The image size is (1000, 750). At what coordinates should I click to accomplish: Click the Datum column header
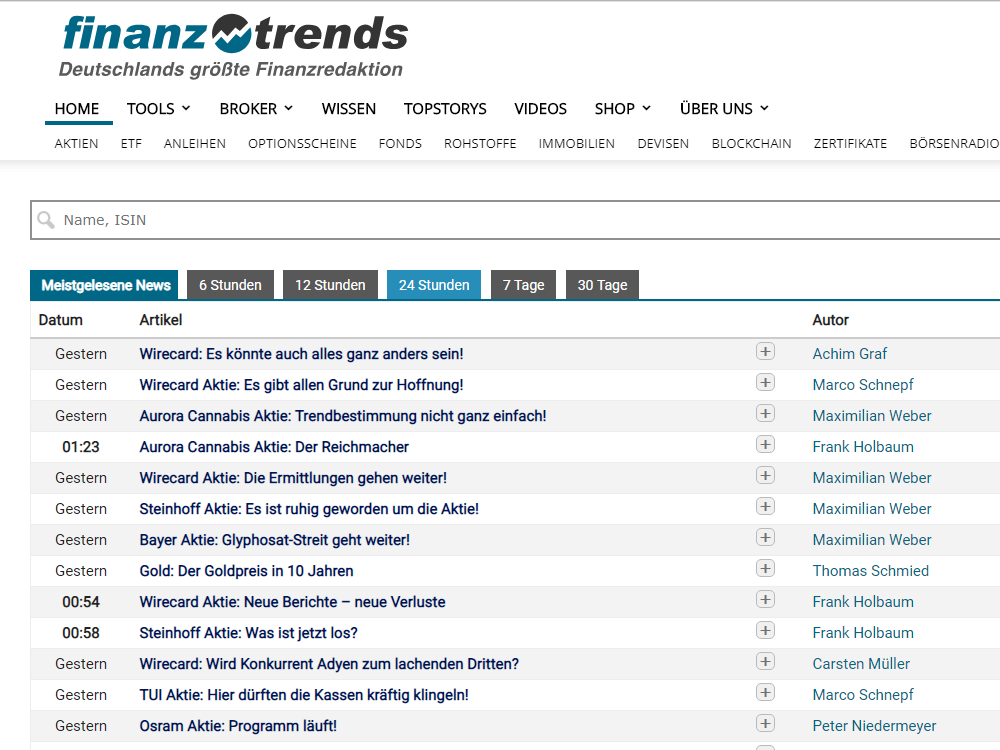click(x=61, y=320)
